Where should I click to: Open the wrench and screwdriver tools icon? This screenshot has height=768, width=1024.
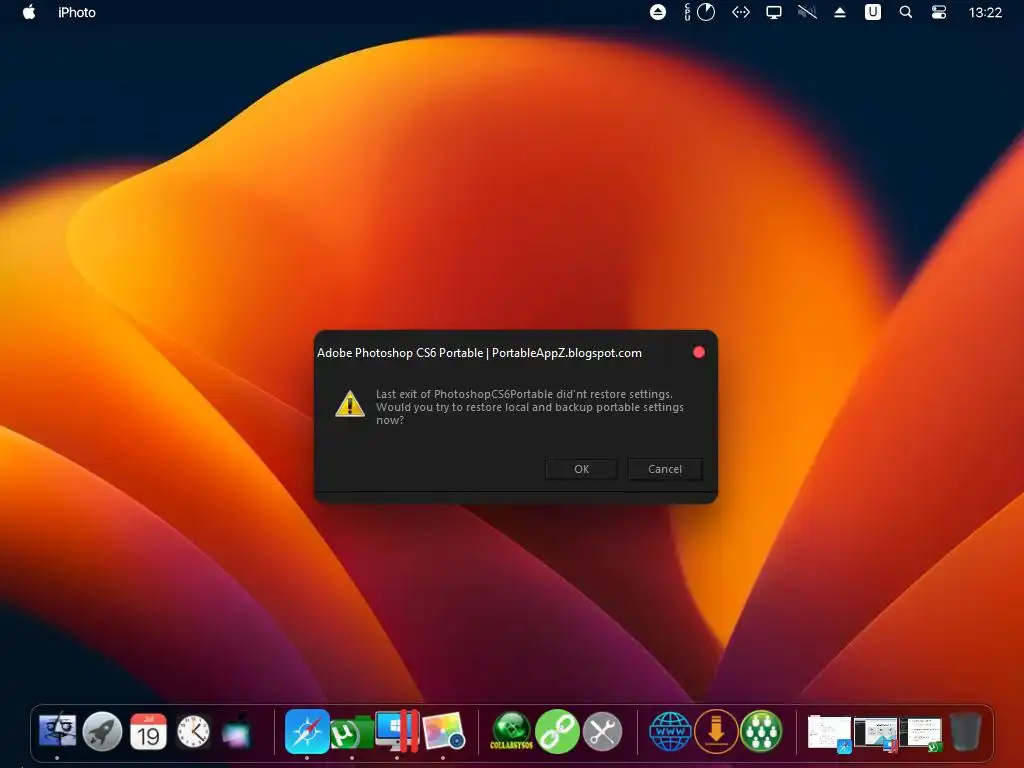coord(602,731)
